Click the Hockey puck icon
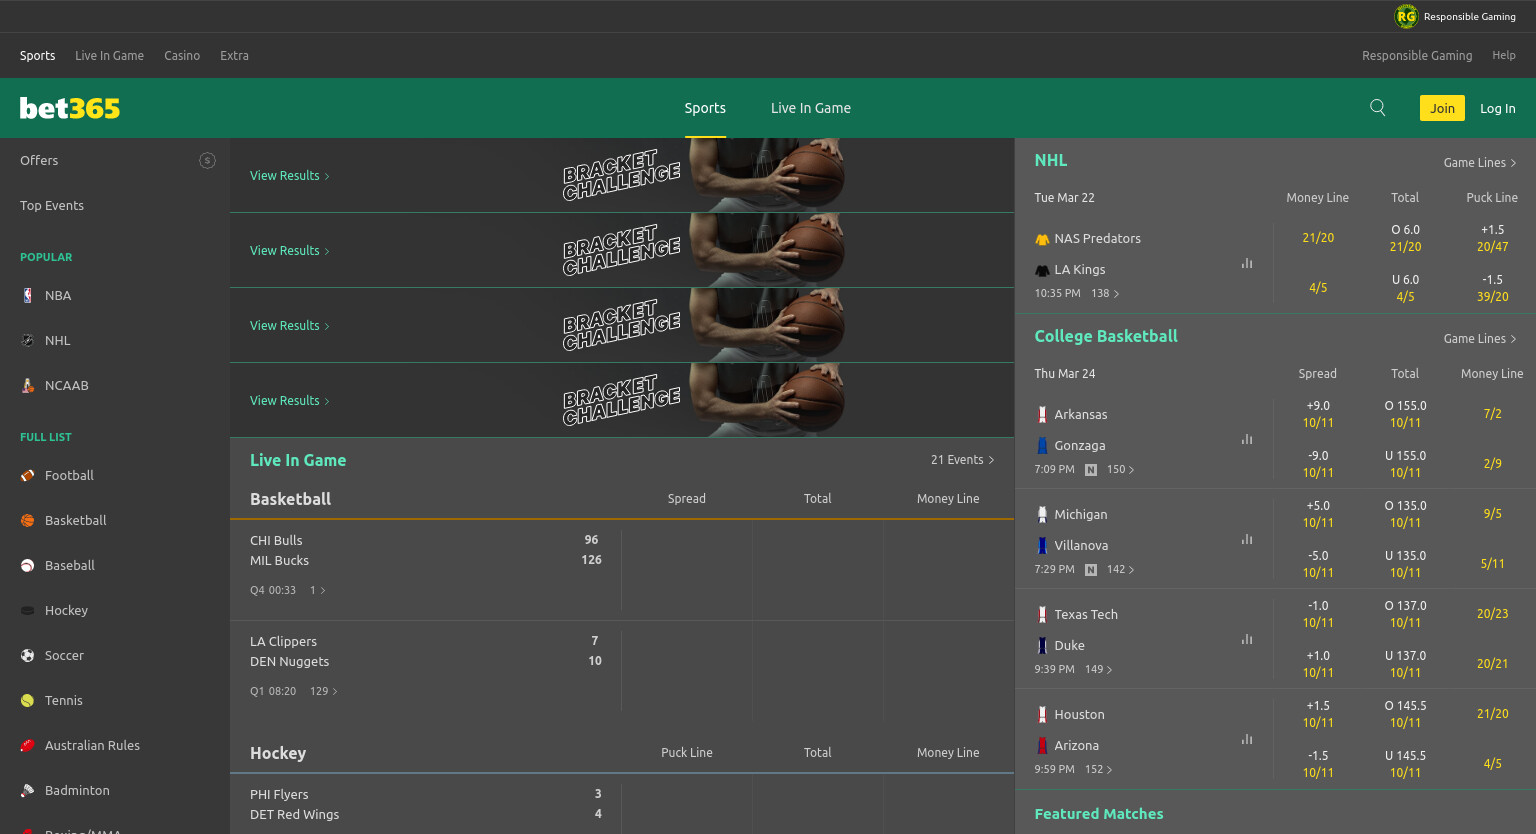This screenshot has height=834, width=1536. point(27,611)
